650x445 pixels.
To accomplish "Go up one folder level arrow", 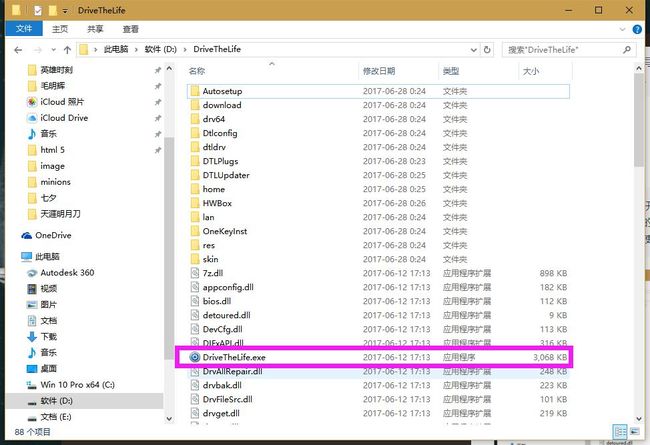I will coord(67,50).
